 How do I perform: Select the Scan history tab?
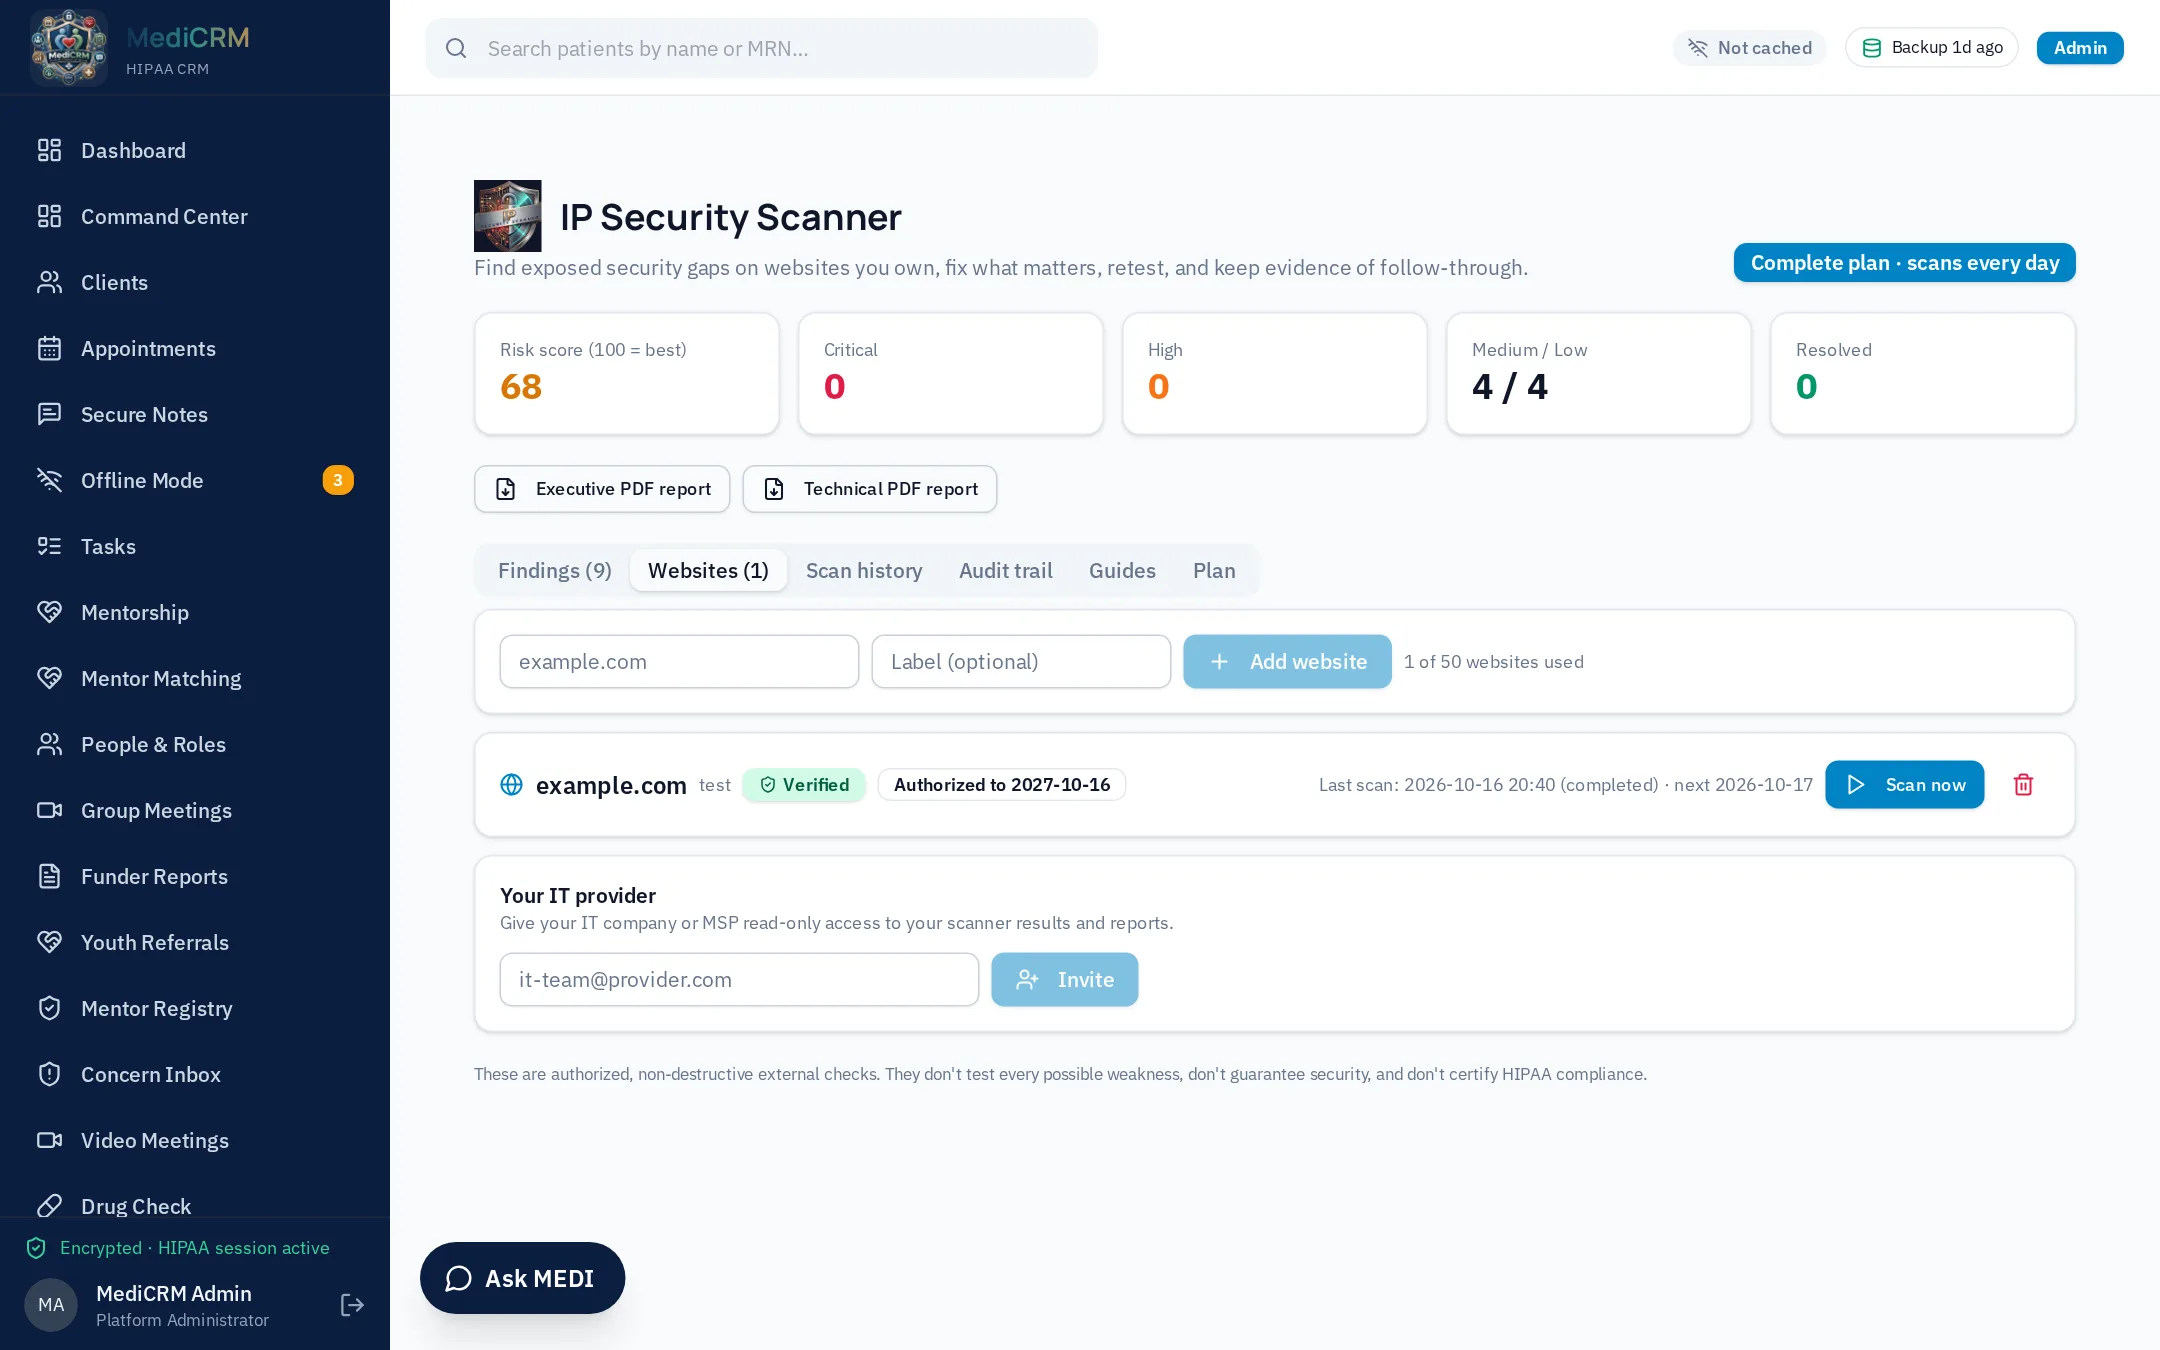coord(864,571)
